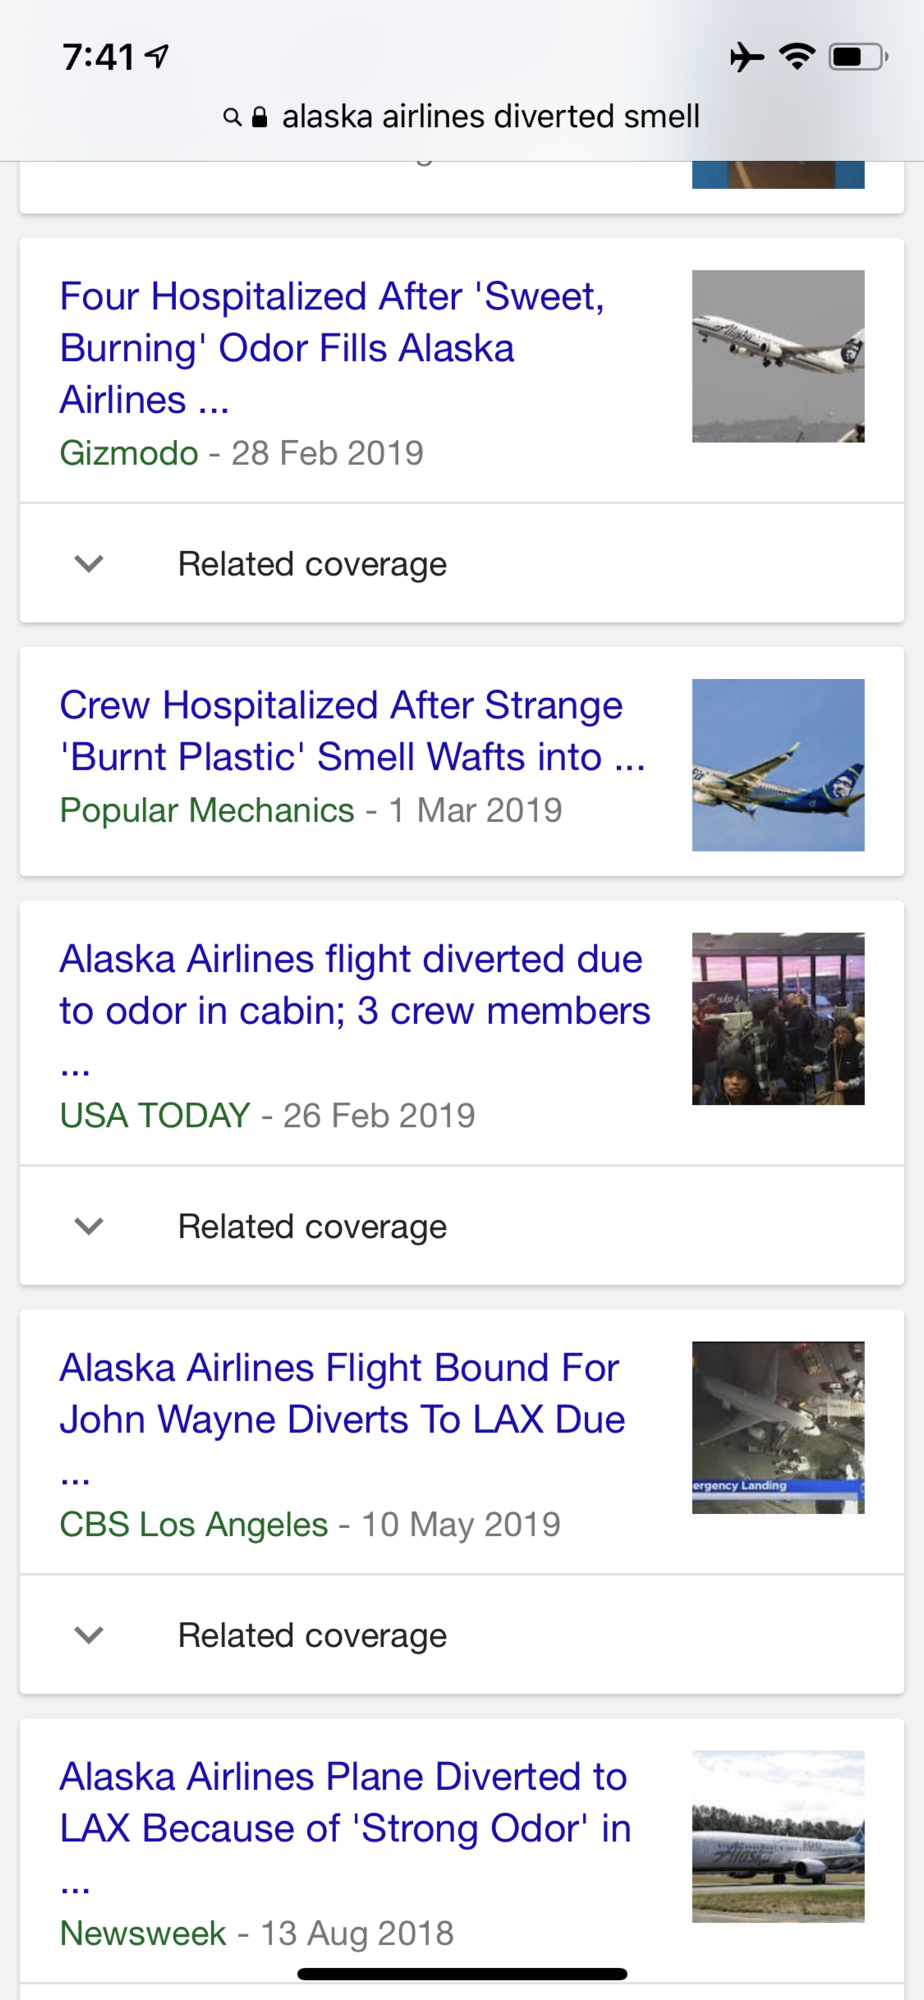Tap the battery indicator icon
Image resolution: width=924 pixels, height=2000 pixels.
[858, 57]
